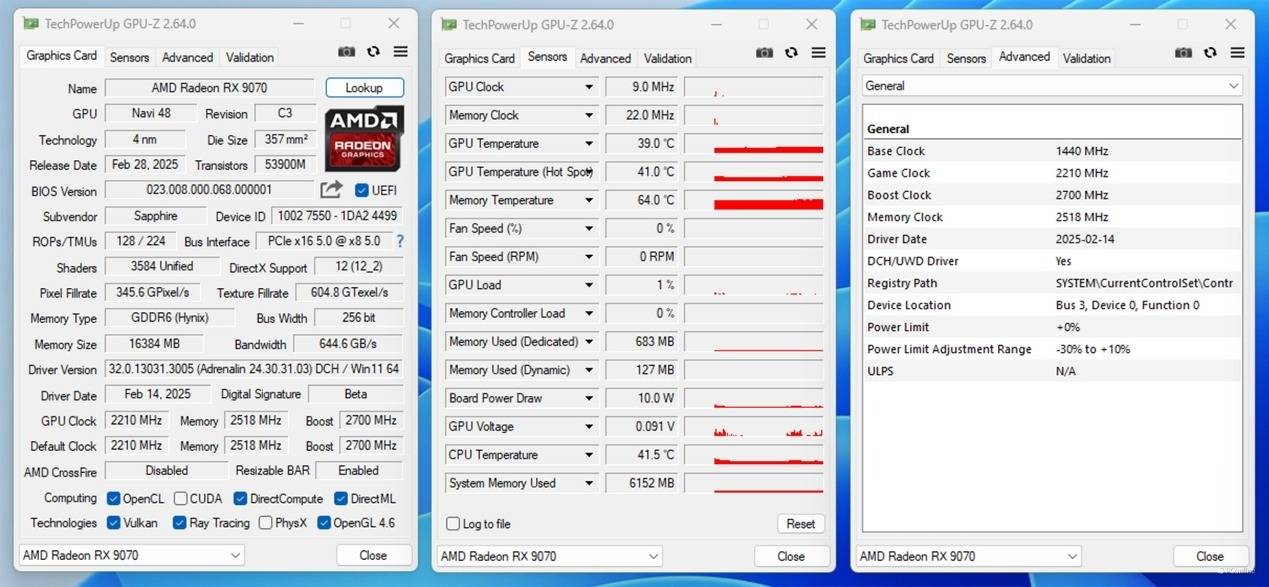
Task: Toggle the Ray Tracing checkbox
Action: pyautogui.click(x=179, y=522)
